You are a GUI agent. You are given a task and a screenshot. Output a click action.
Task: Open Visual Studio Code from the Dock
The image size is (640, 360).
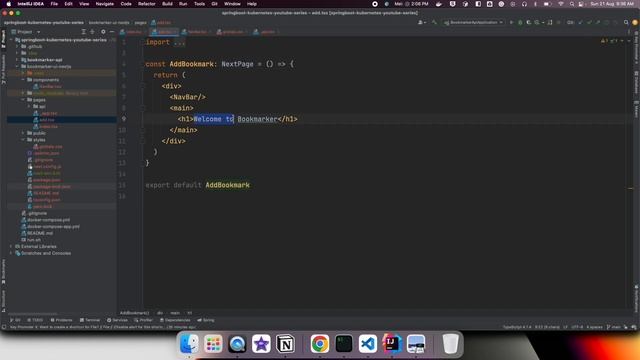tap(368, 344)
